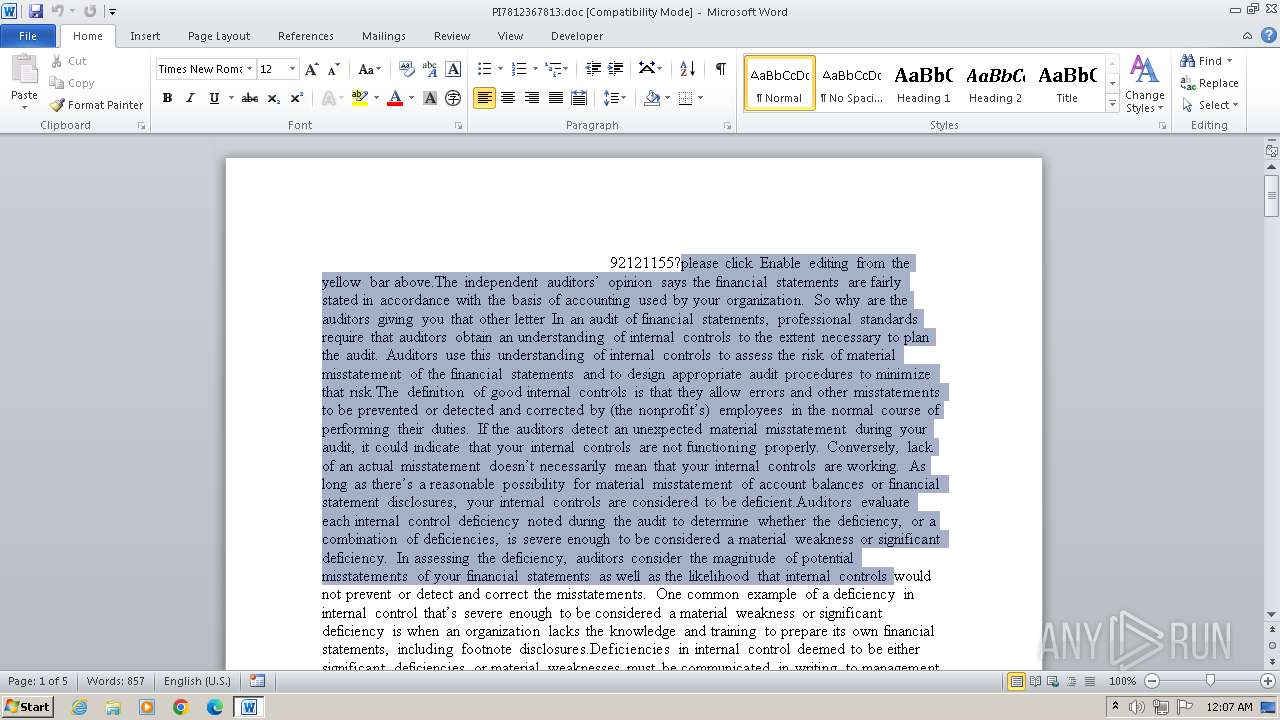Expand the Numbering dropdown arrow
Screen dimensions: 1280x720
[x=535, y=69]
